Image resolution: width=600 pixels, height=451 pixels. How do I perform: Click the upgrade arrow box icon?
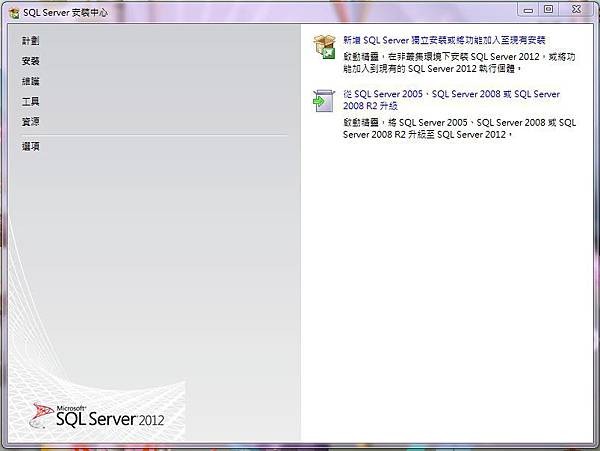(x=324, y=101)
